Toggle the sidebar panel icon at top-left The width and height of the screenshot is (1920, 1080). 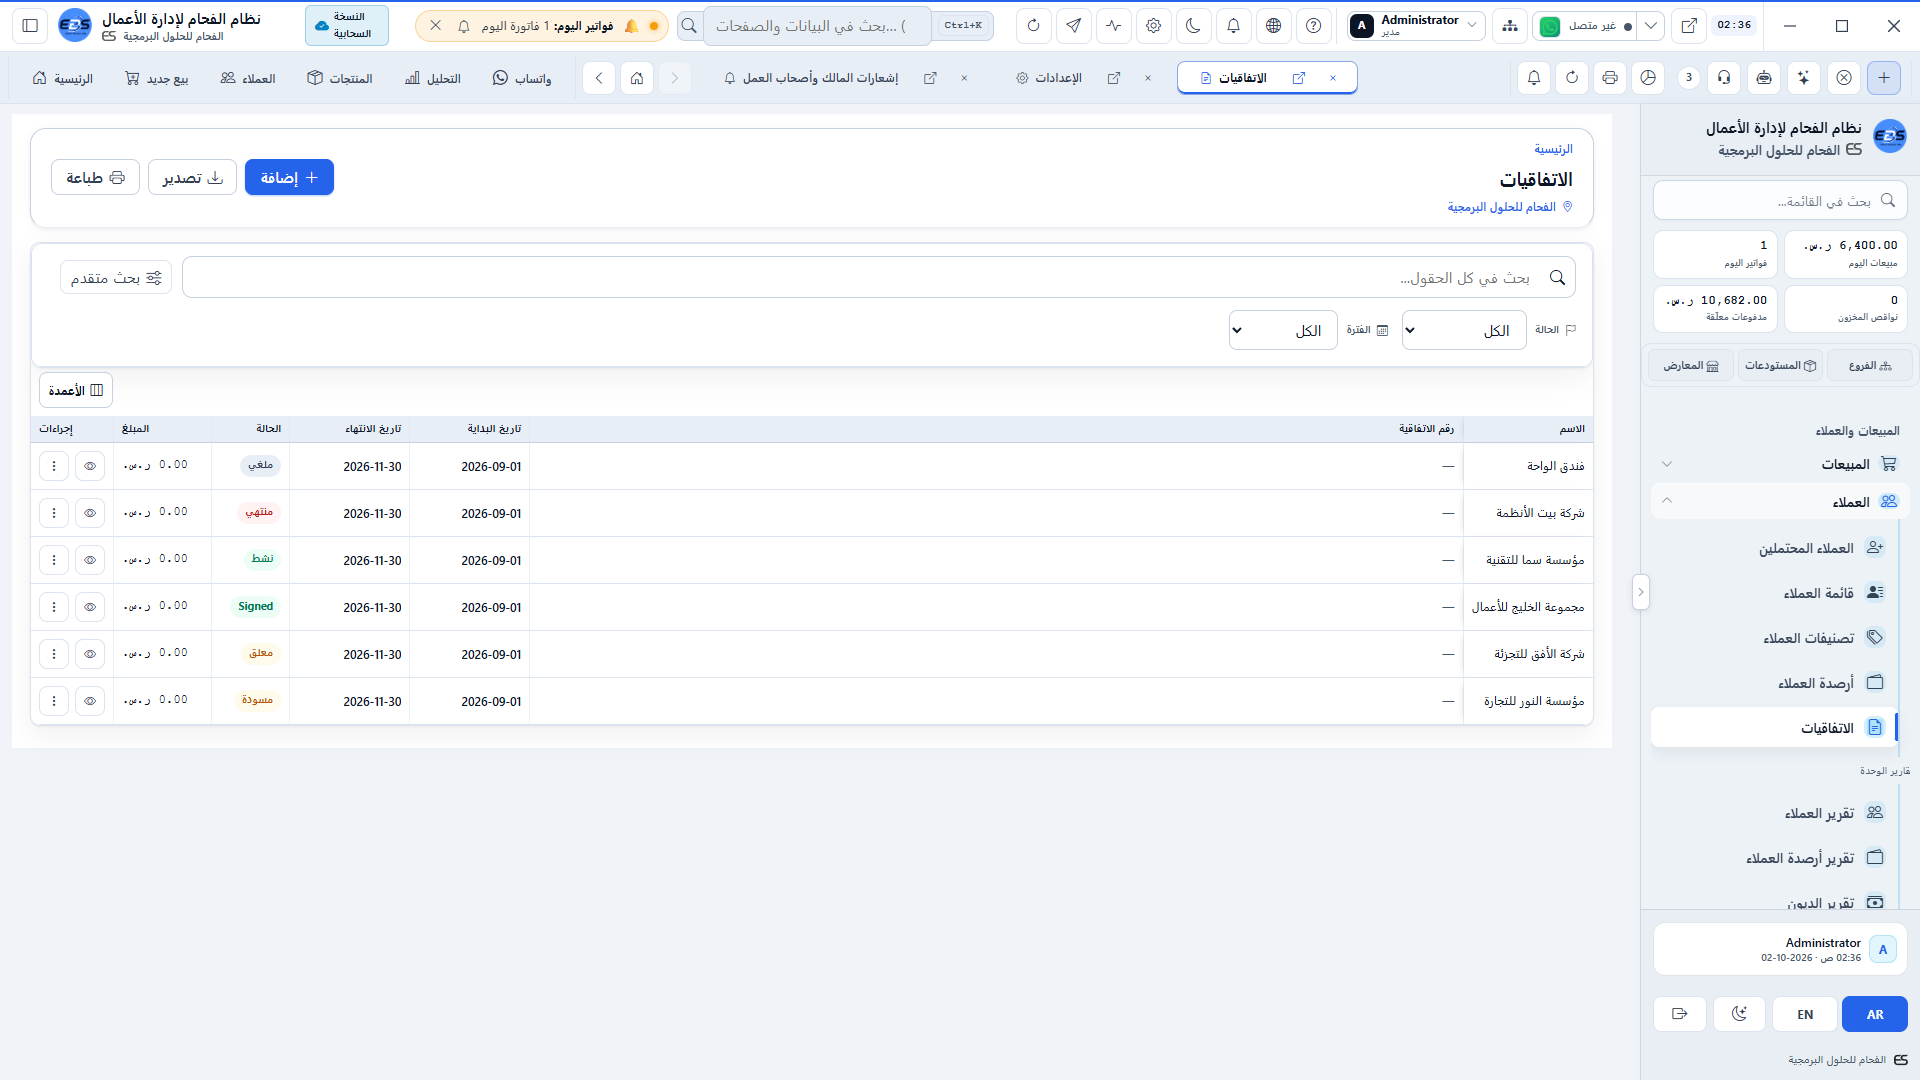click(30, 26)
